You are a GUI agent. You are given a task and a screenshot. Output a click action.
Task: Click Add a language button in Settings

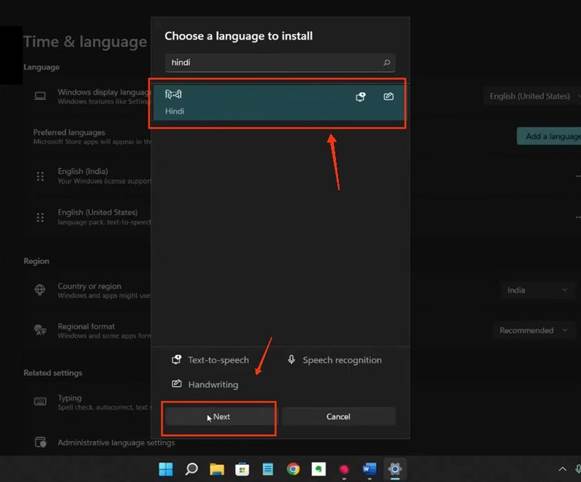pos(549,136)
